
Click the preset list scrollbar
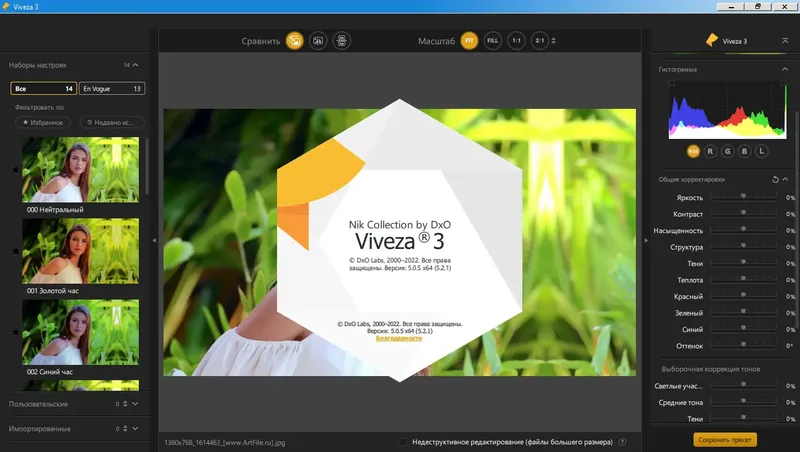tap(147, 166)
